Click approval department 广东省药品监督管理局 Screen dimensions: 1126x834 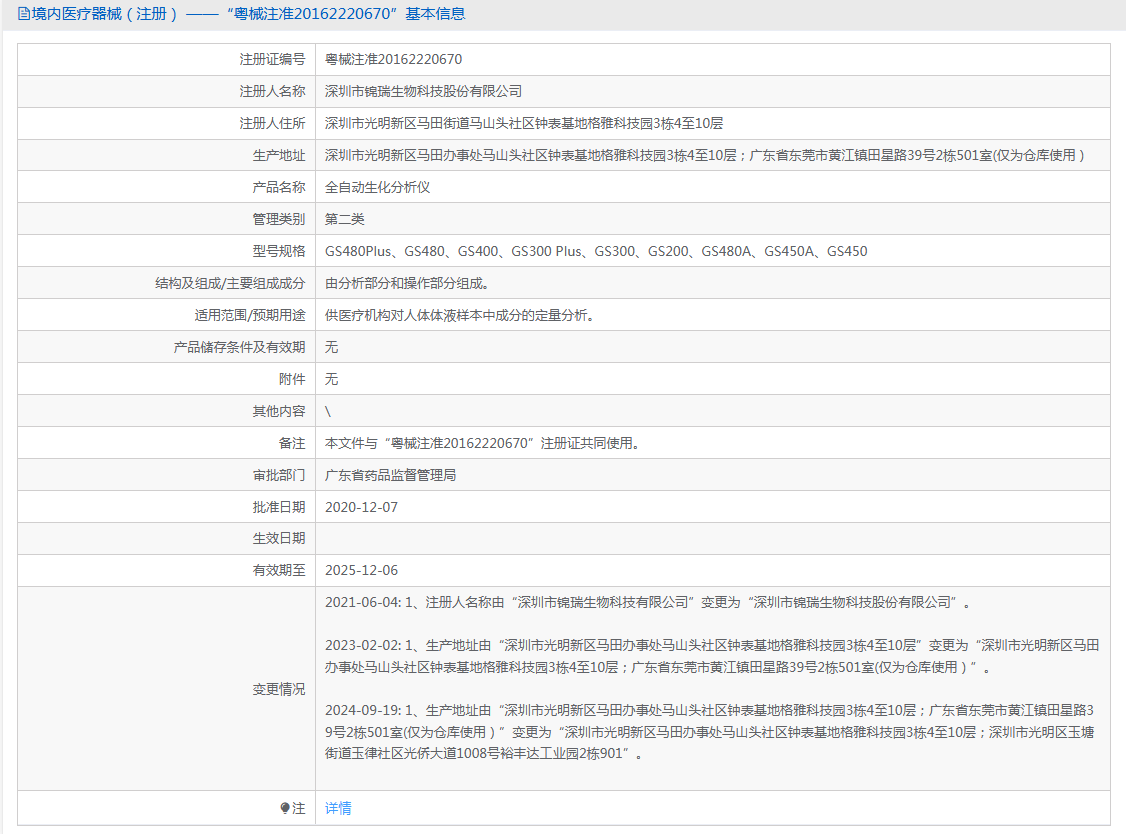tap(390, 475)
